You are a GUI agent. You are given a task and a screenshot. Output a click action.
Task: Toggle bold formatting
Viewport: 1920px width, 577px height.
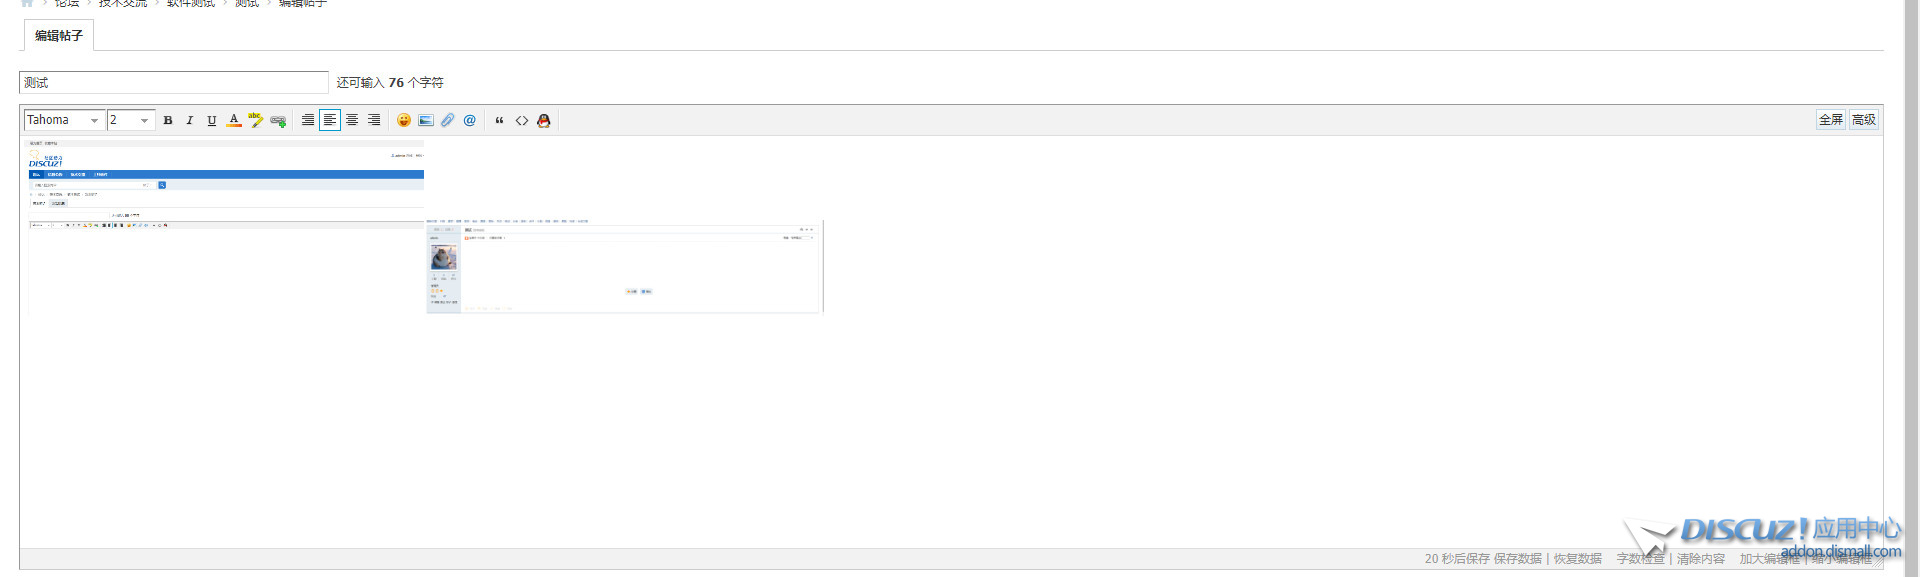(x=168, y=120)
